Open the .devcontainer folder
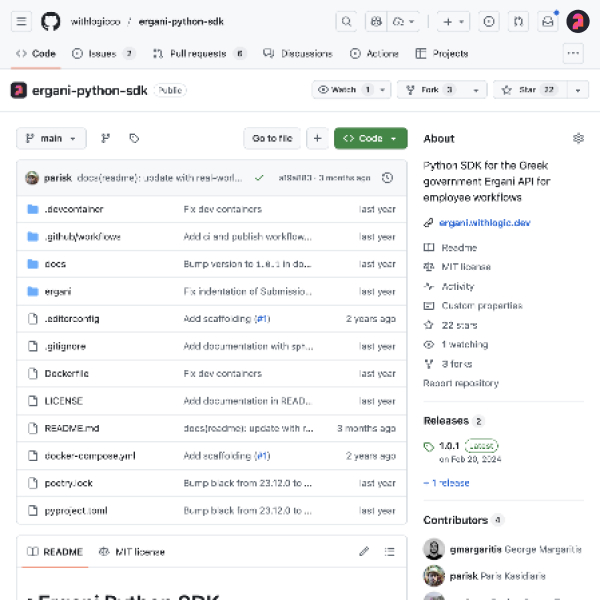Image resolution: width=600 pixels, height=600 pixels. tap(74, 209)
